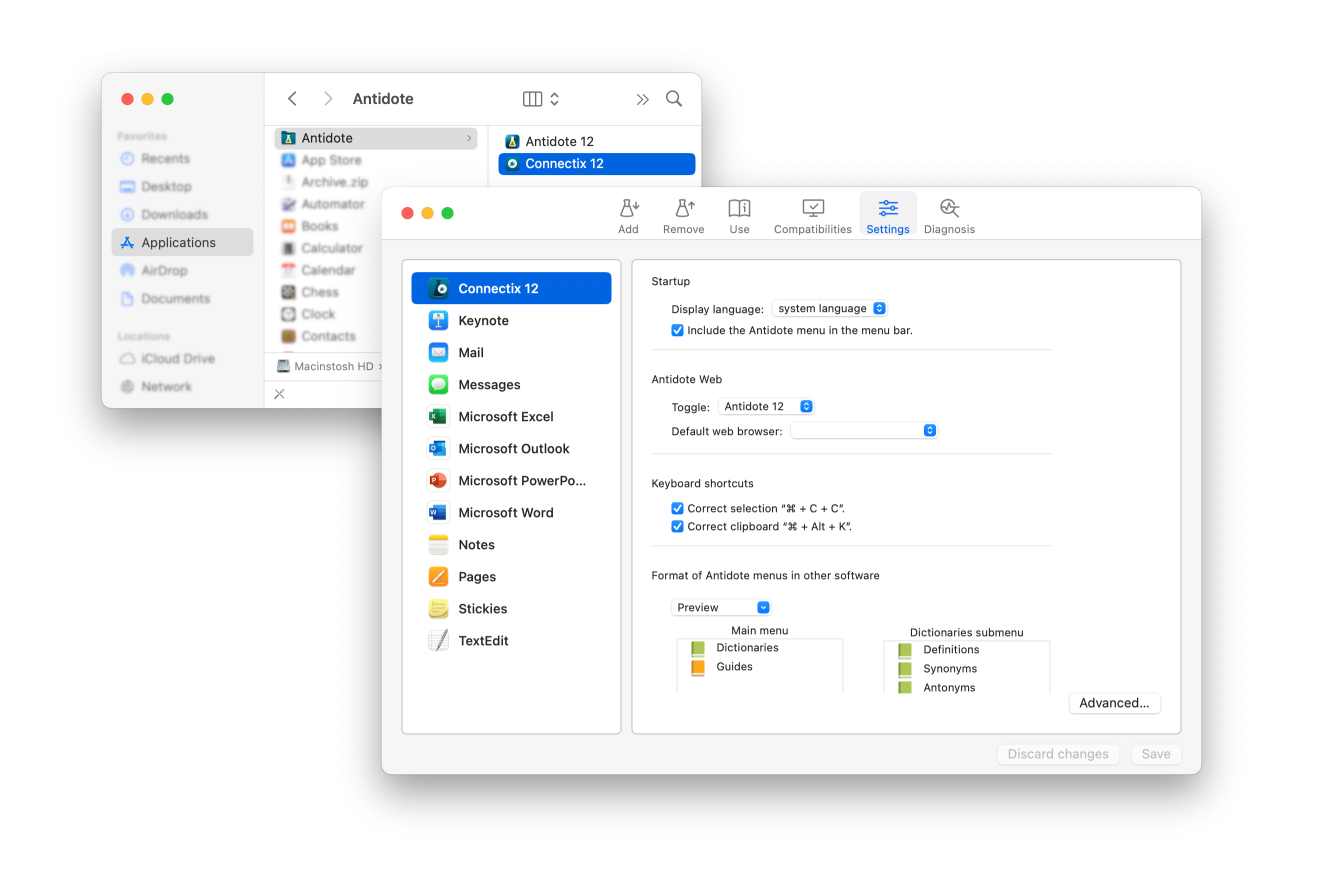Viewport: 1323px width, 877px height.
Task: Toggle the Correct selection shortcut checkbox
Action: [x=677, y=508]
